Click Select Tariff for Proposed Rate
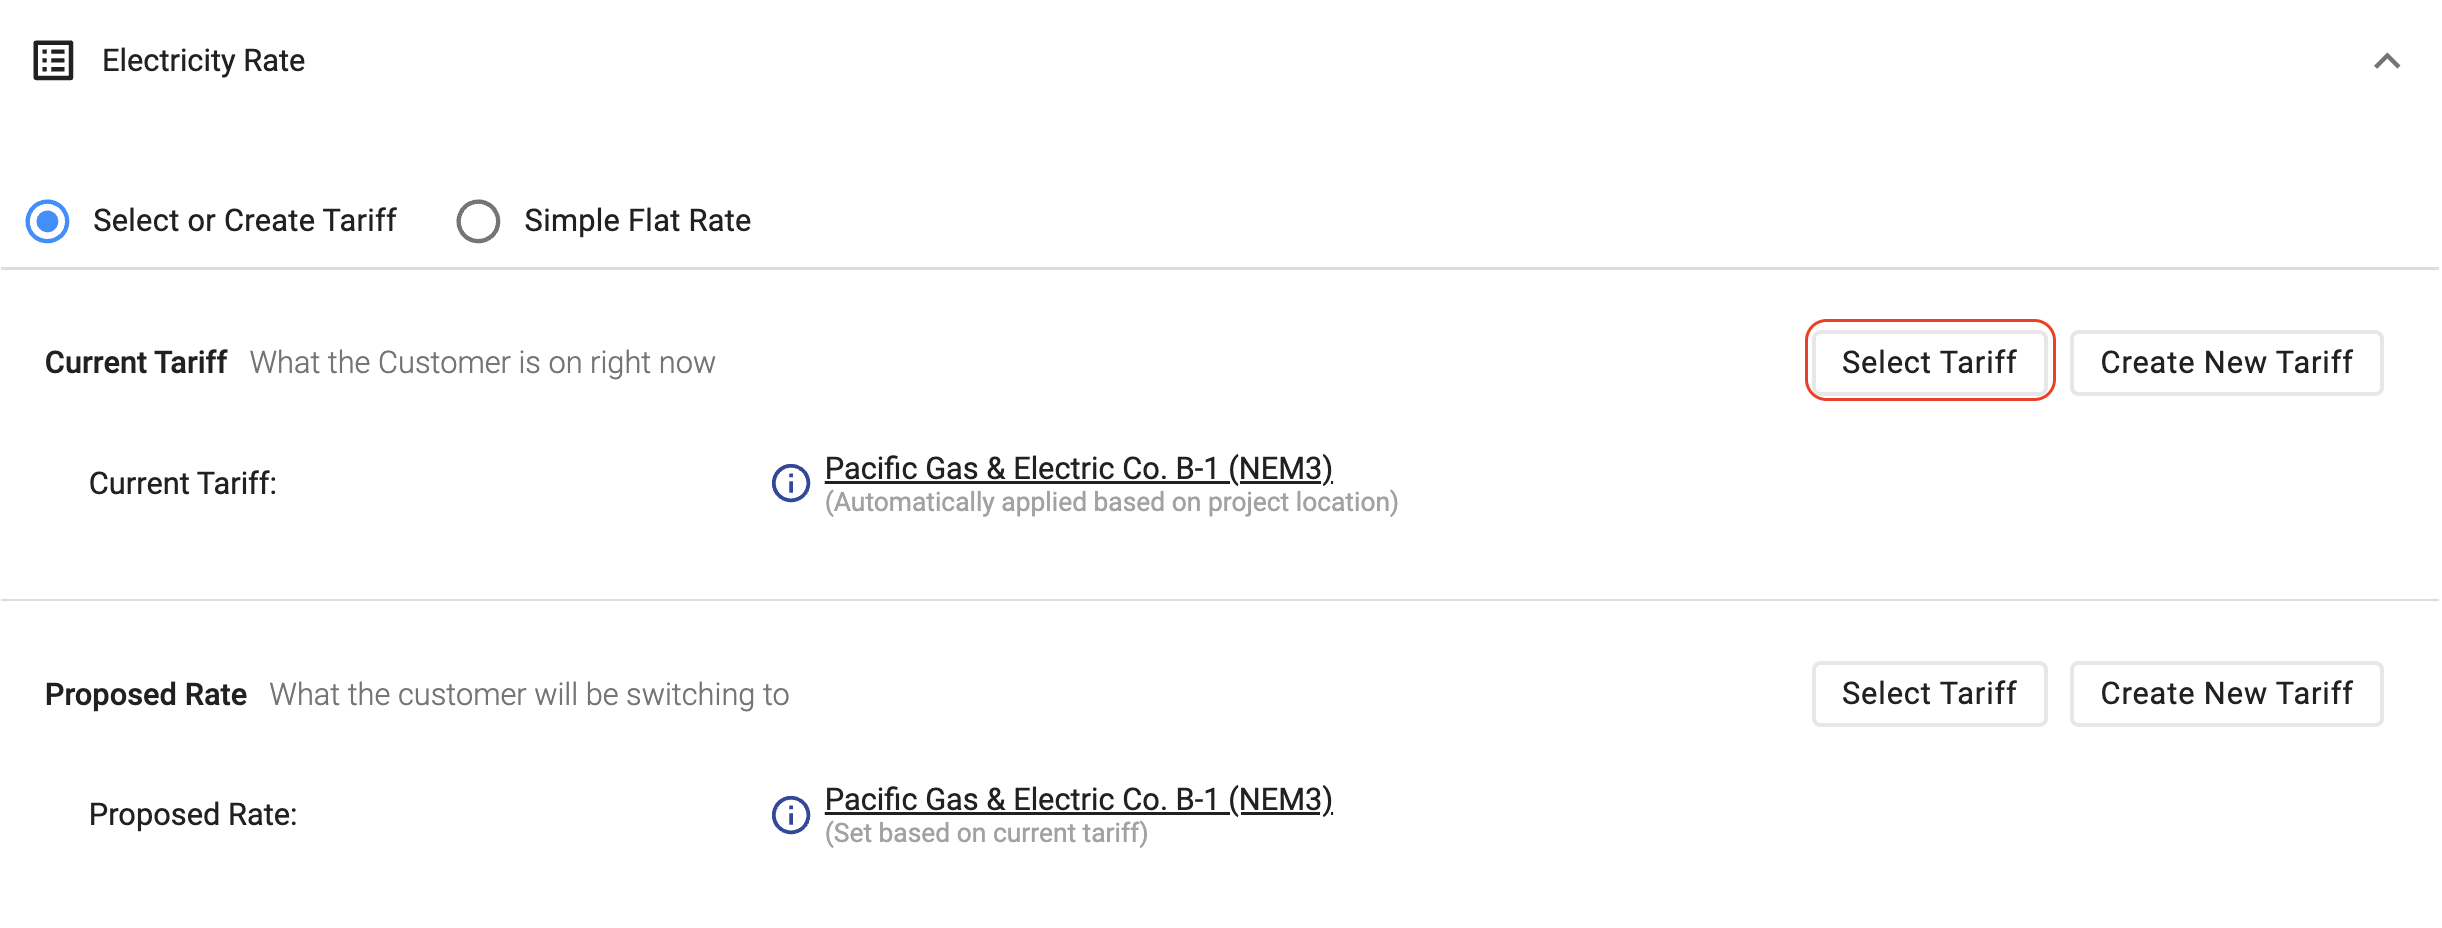 1929,693
